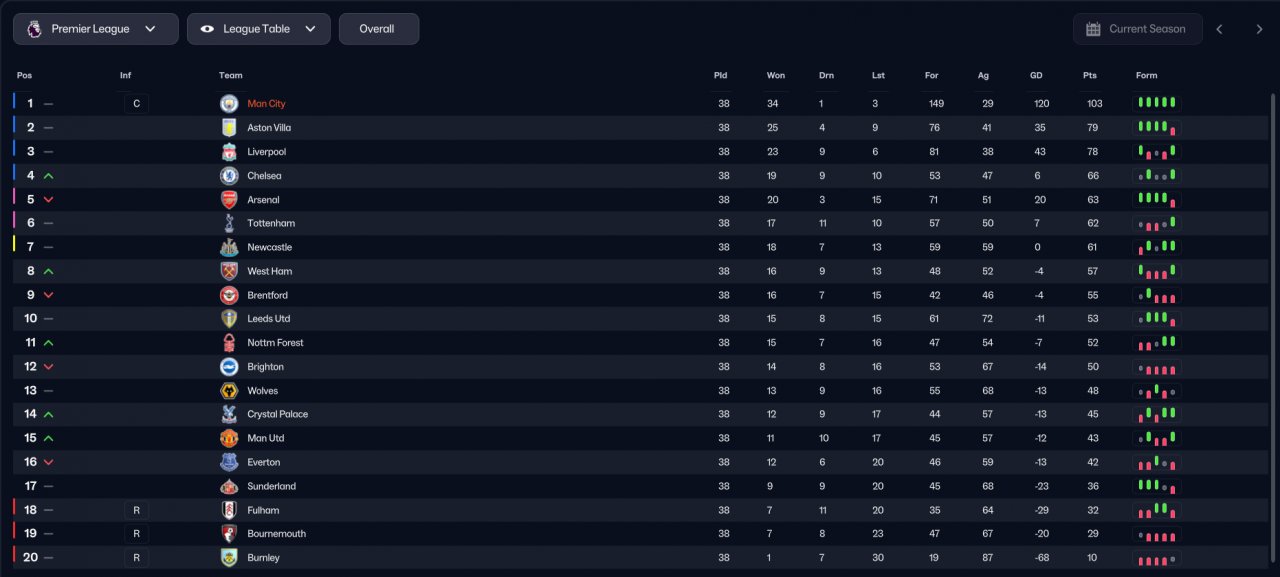Image resolution: width=1280 pixels, height=577 pixels.
Task: Click the Tottenham club crest
Action: click(229, 223)
